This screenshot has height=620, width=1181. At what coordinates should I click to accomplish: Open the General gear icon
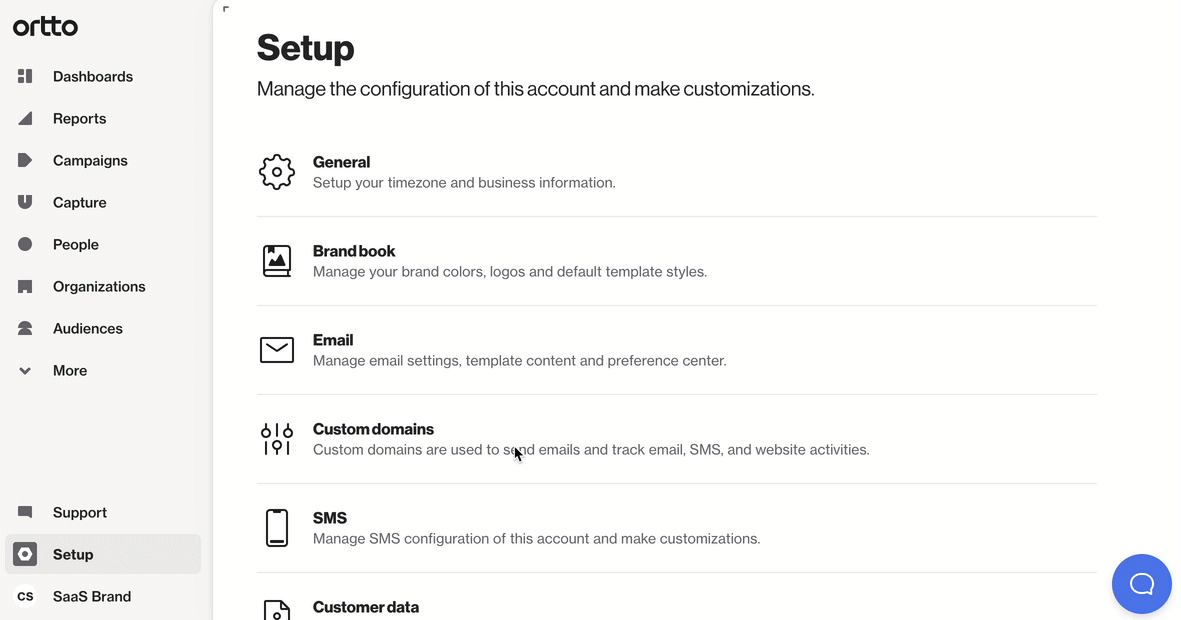tap(277, 172)
